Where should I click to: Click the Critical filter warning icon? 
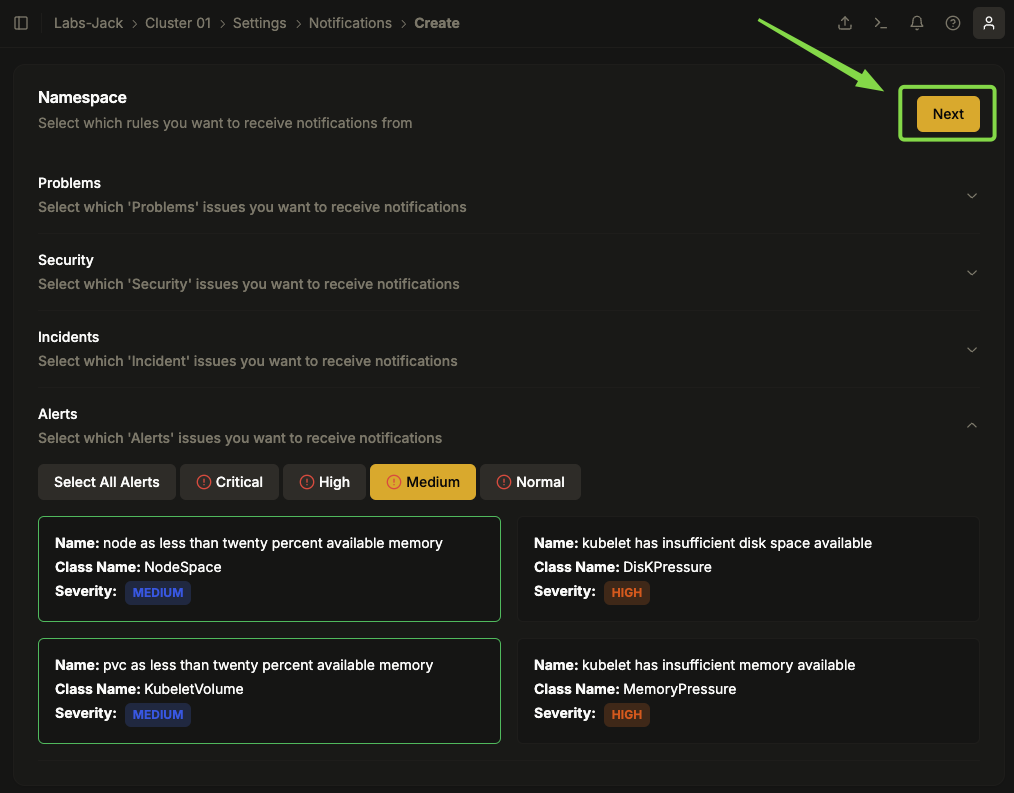(204, 482)
